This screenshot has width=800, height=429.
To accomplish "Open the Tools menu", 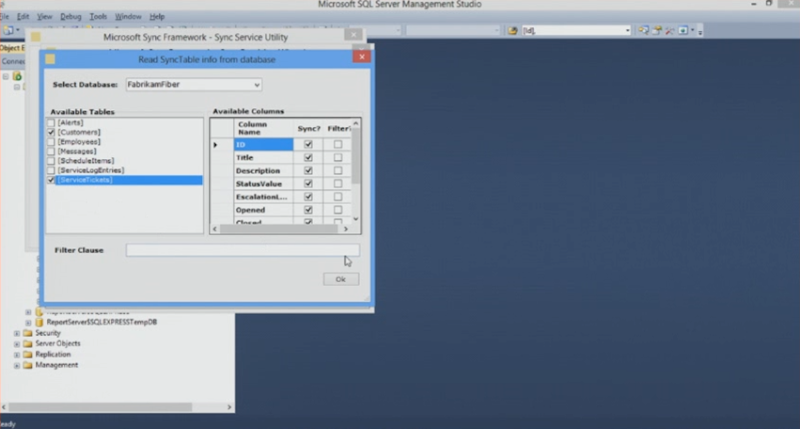I will click(x=98, y=16).
